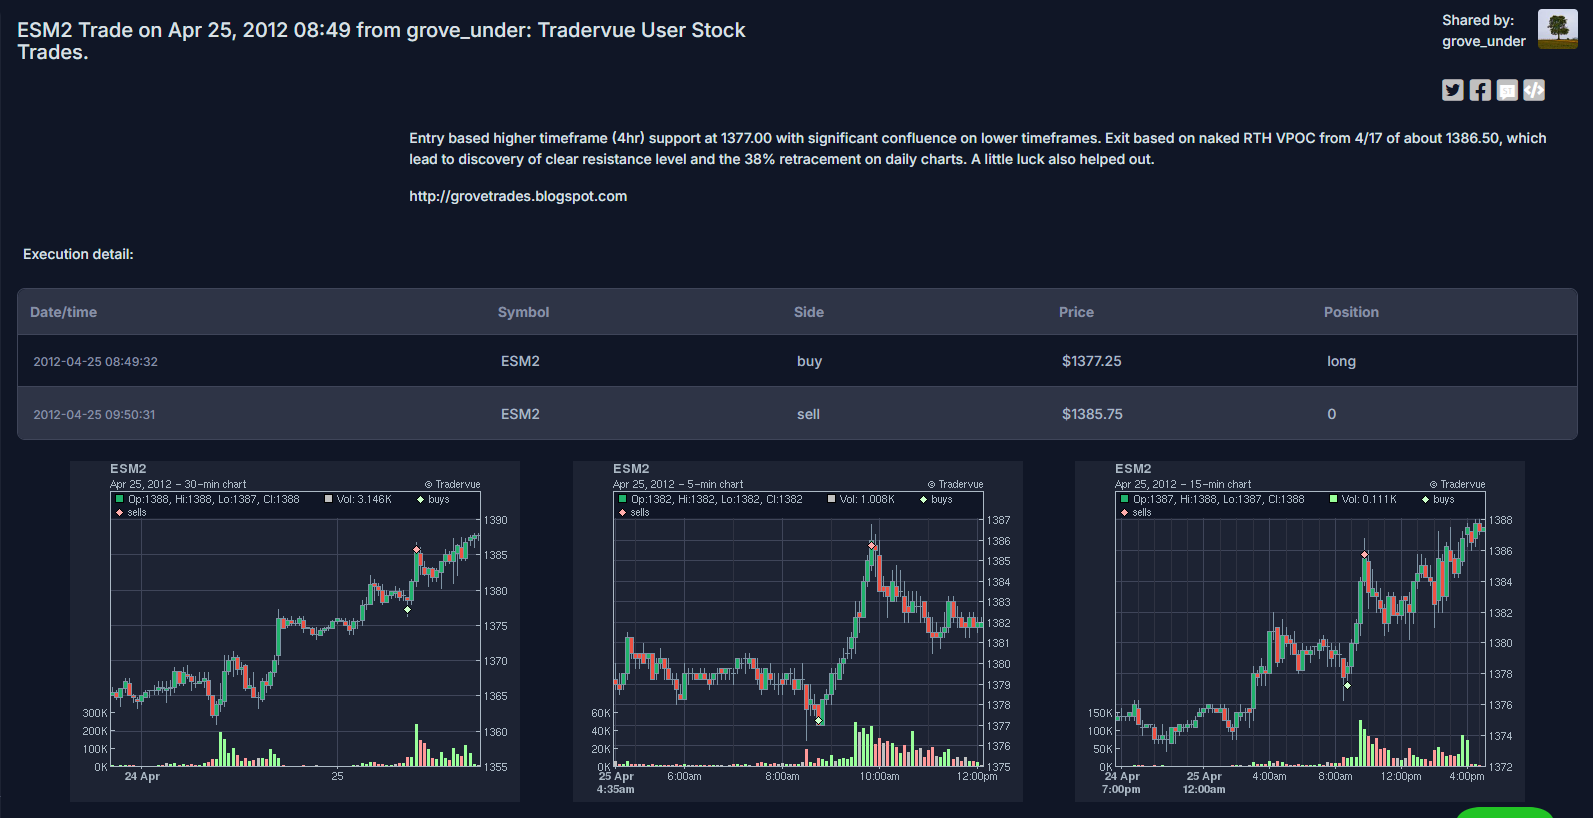
Task: Click the Price column header
Action: pyautogui.click(x=1076, y=312)
